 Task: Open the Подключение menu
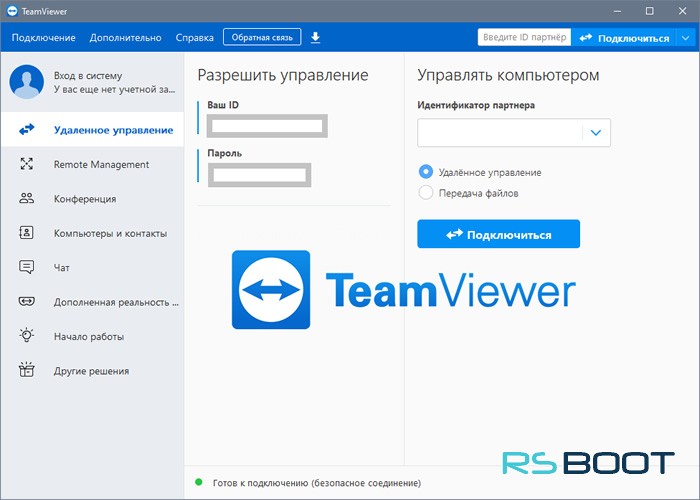point(43,38)
